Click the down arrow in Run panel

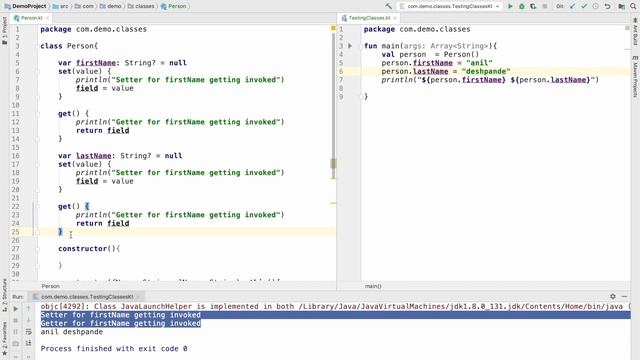click(29, 320)
